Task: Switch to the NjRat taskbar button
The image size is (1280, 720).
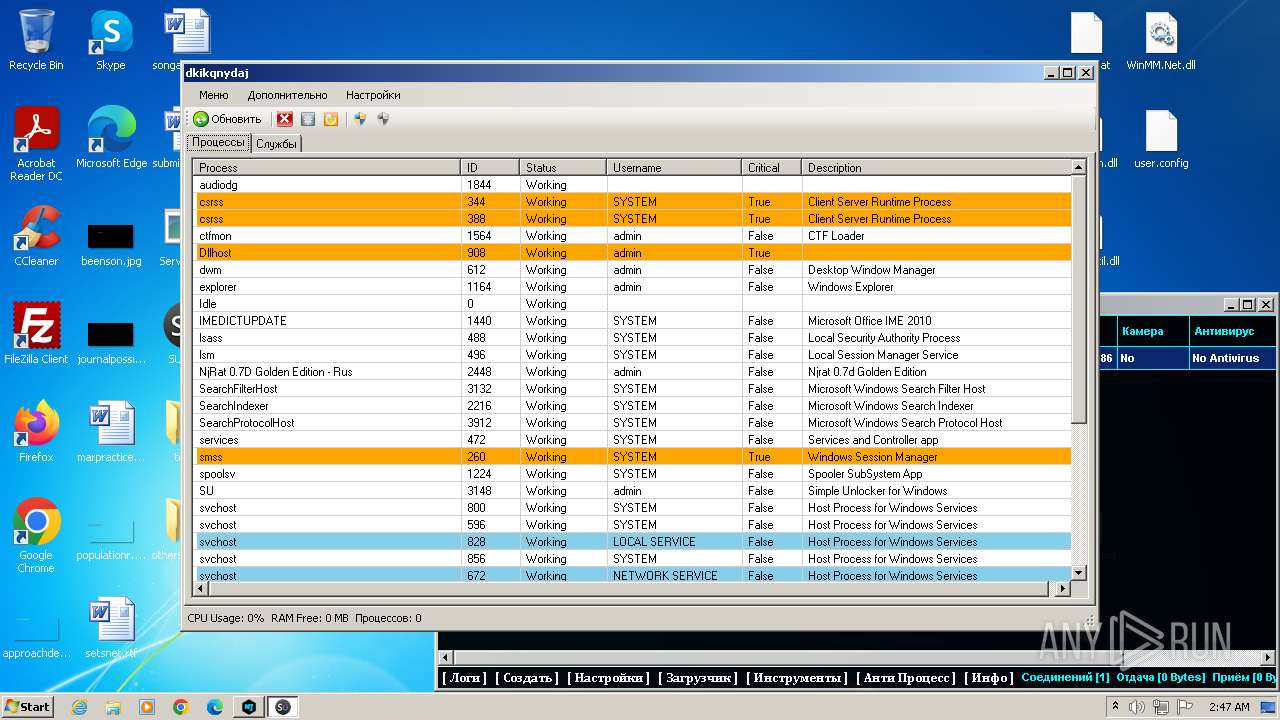Action: (x=249, y=707)
